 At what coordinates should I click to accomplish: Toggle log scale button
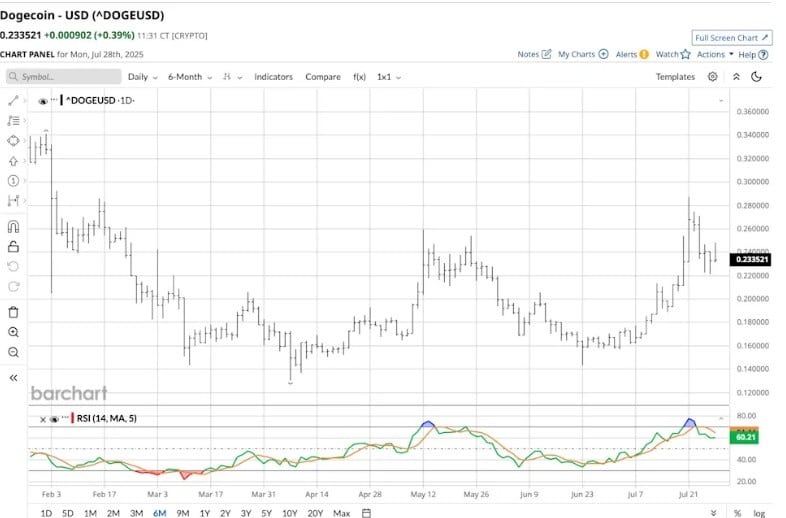759,513
